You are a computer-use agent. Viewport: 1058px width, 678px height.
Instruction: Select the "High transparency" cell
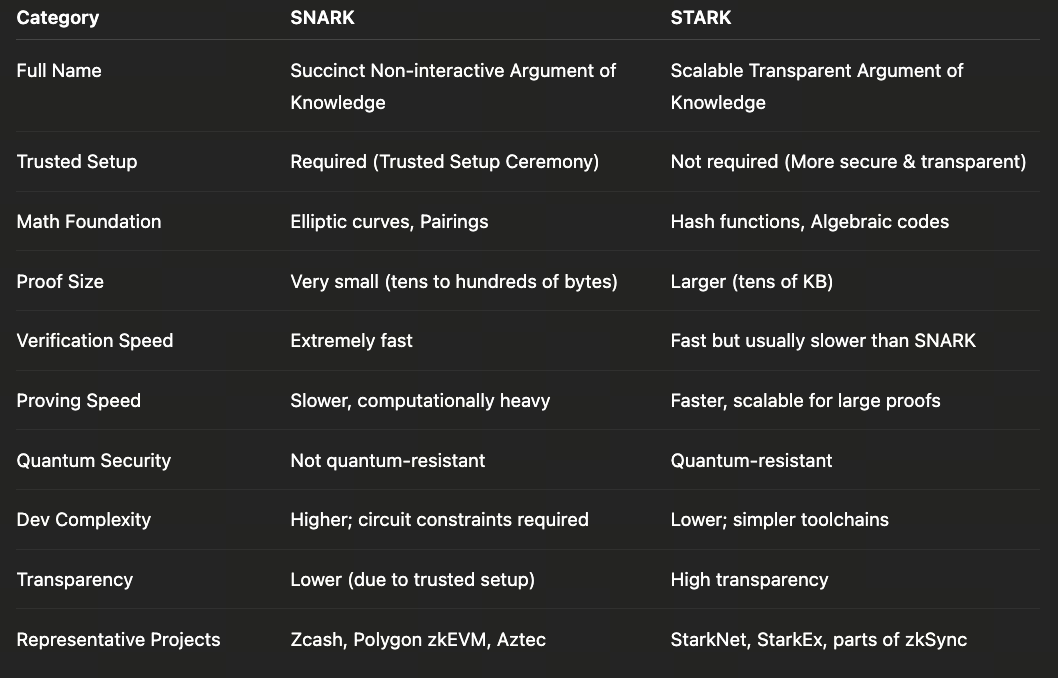pos(750,579)
